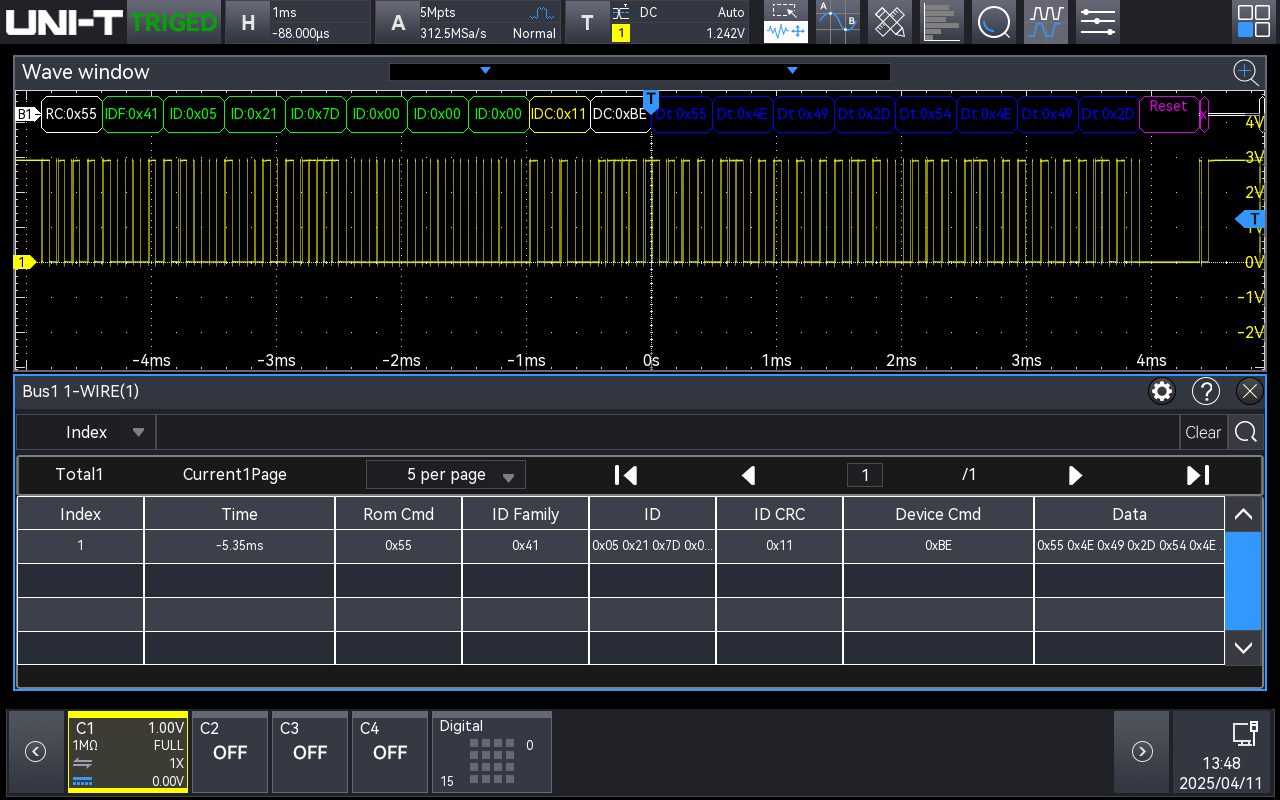Open the ruler and pencil measure icon

(889, 22)
